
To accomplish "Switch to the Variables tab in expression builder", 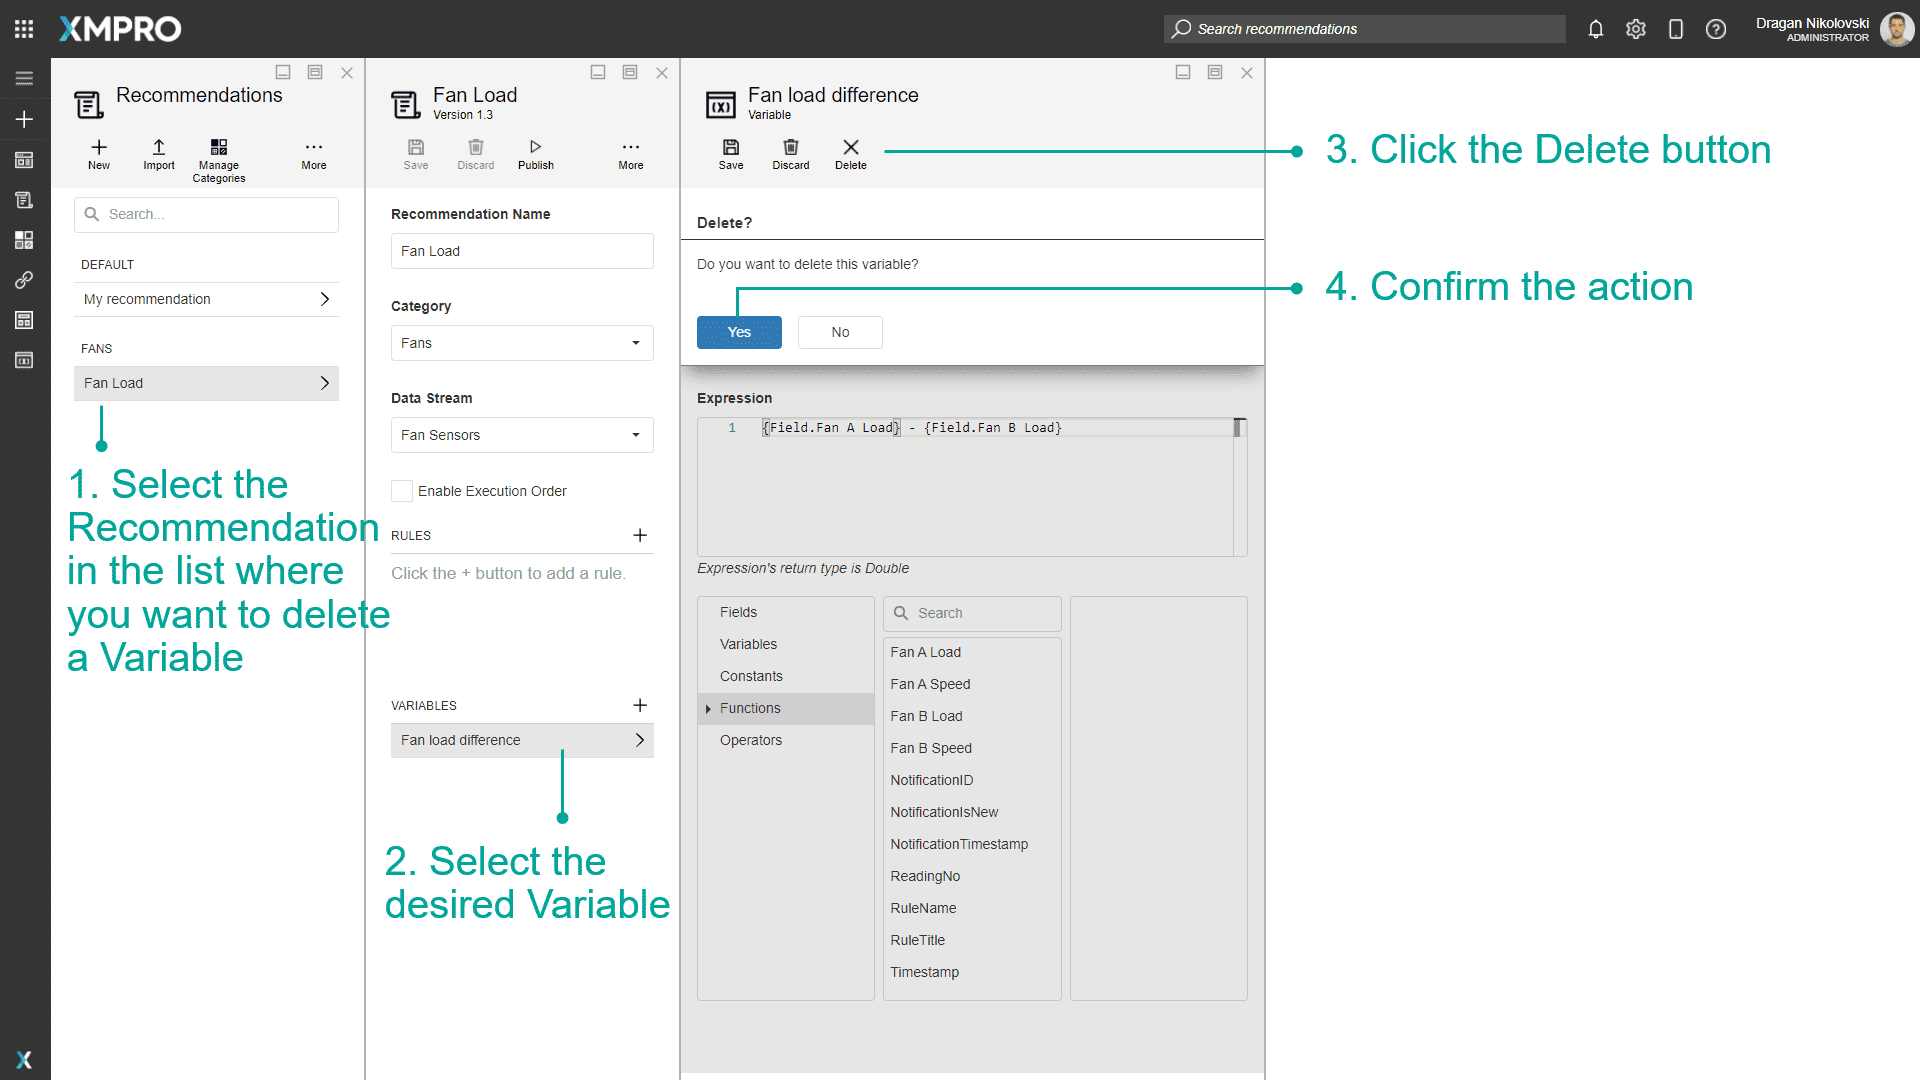I will tap(748, 644).
